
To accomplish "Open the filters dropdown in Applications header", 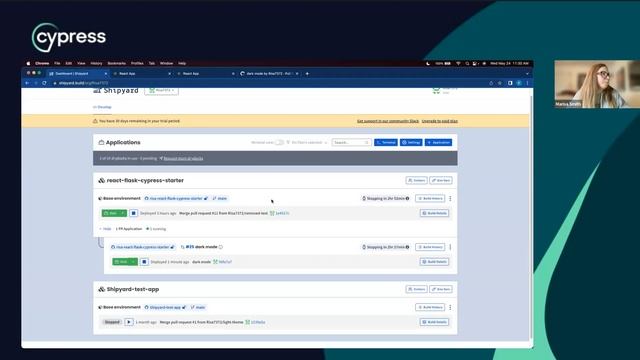I will (307, 142).
